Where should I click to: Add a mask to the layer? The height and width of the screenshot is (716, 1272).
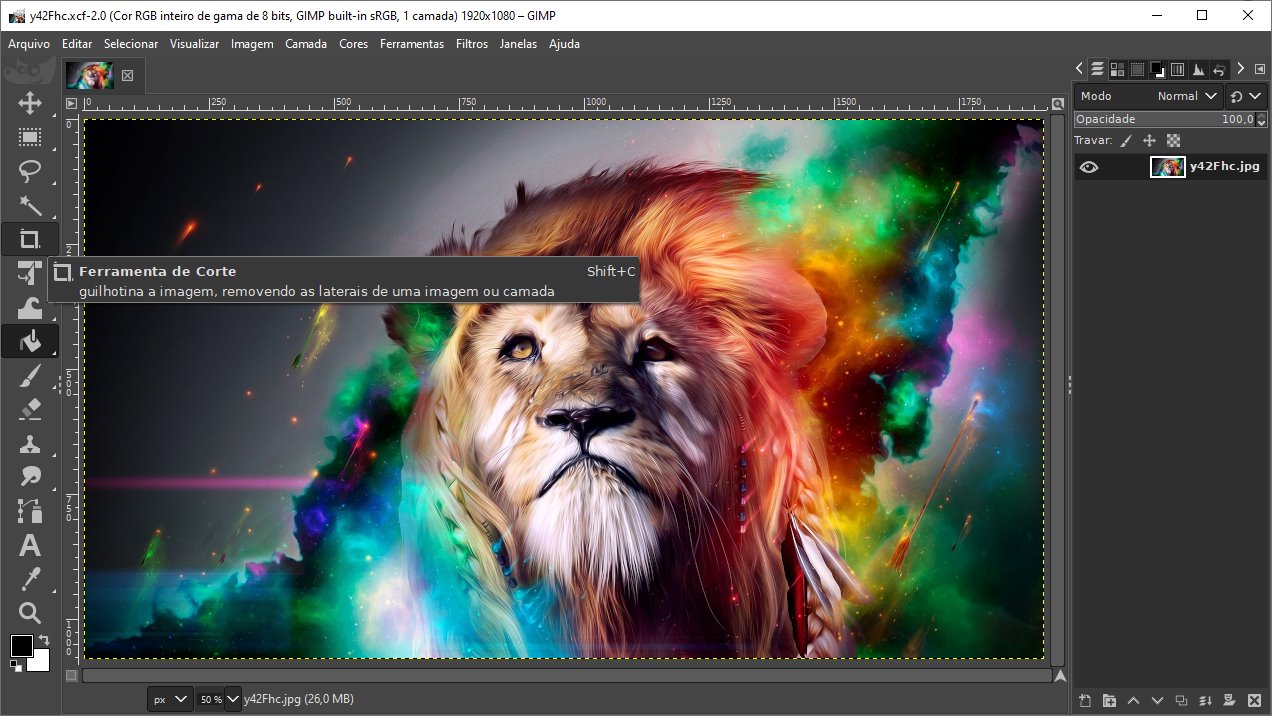click(x=1229, y=700)
